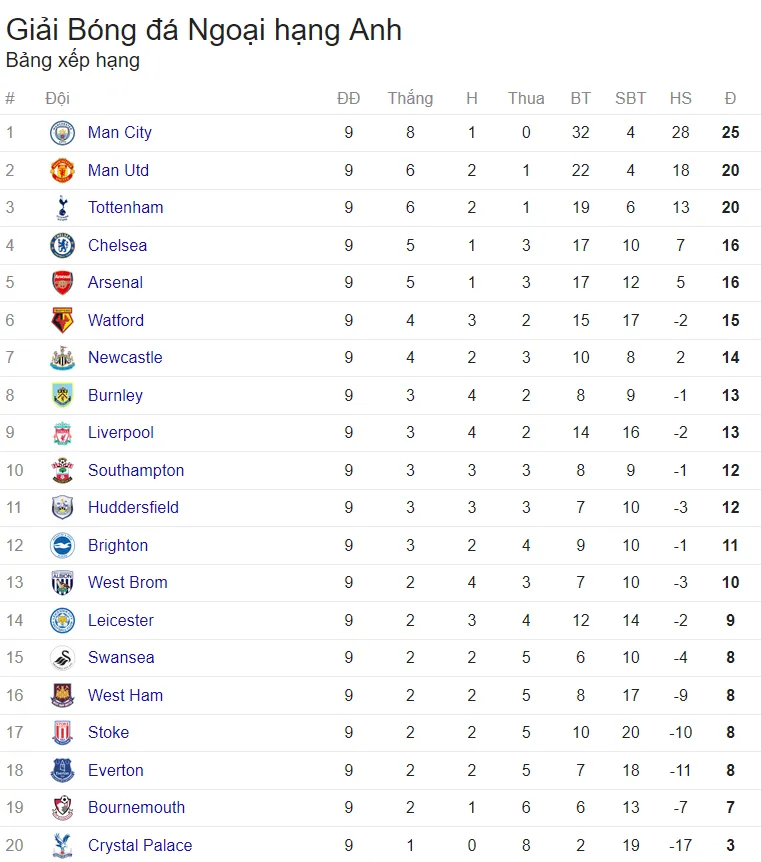This screenshot has width=761, height=862.
Task: Open the Bournemouth team link
Action: tap(136, 808)
